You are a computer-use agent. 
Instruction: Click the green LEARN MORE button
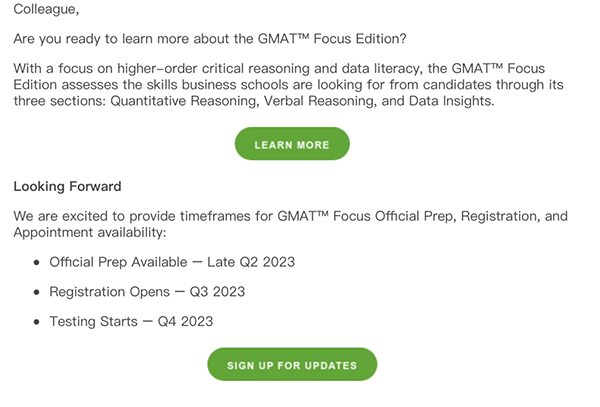click(x=292, y=145)
